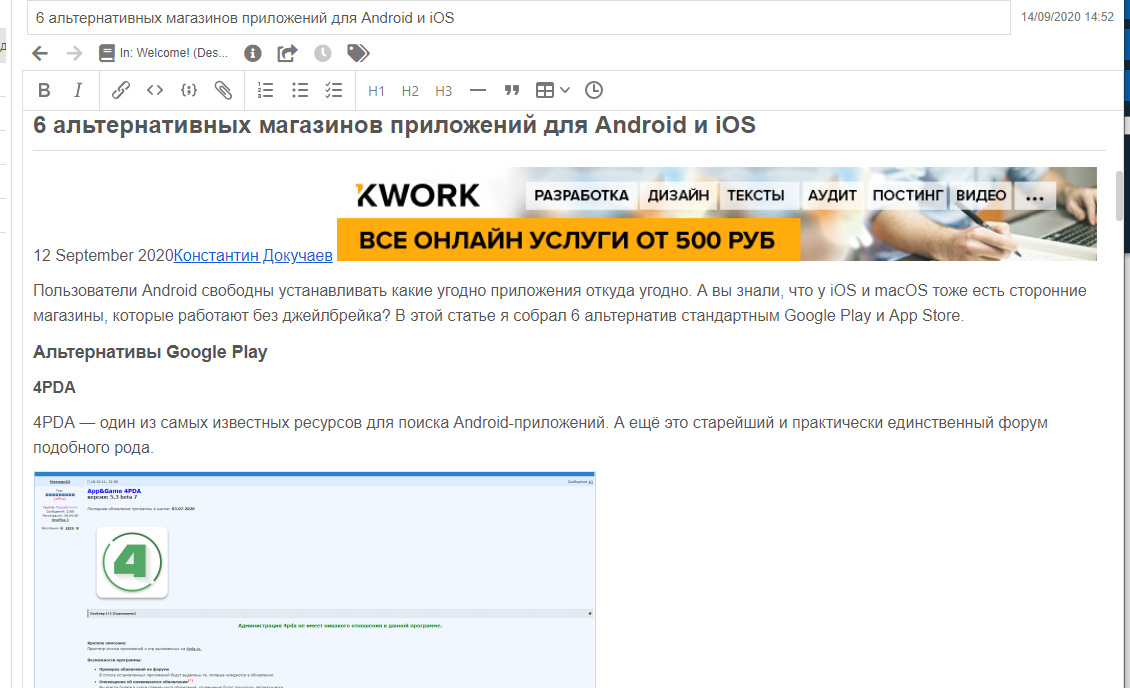Apply inline code formatting
This screenshot has width=1130, height=688.
[x=155, y=91]
